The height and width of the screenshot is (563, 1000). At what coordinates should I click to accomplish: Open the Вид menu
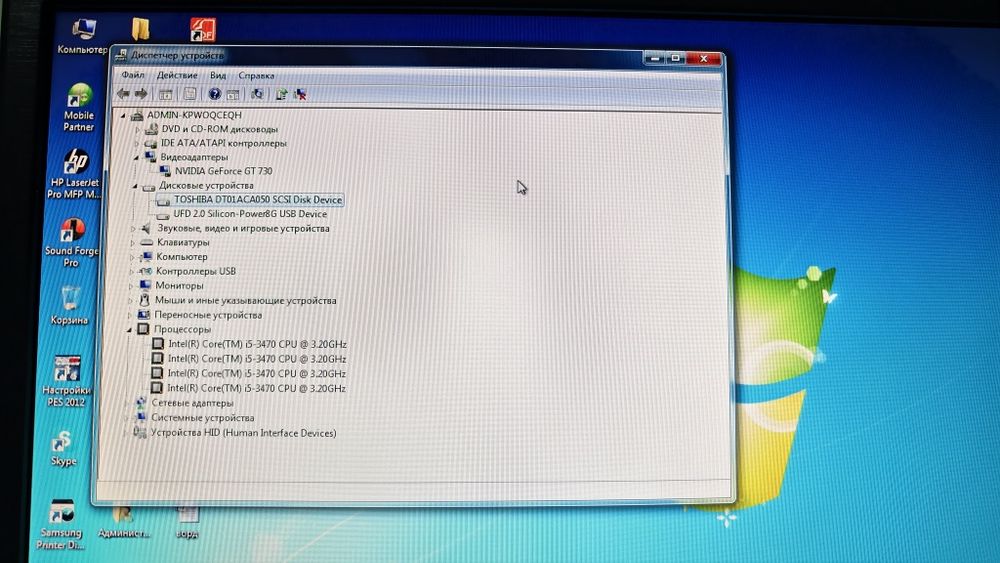[218, 75]
